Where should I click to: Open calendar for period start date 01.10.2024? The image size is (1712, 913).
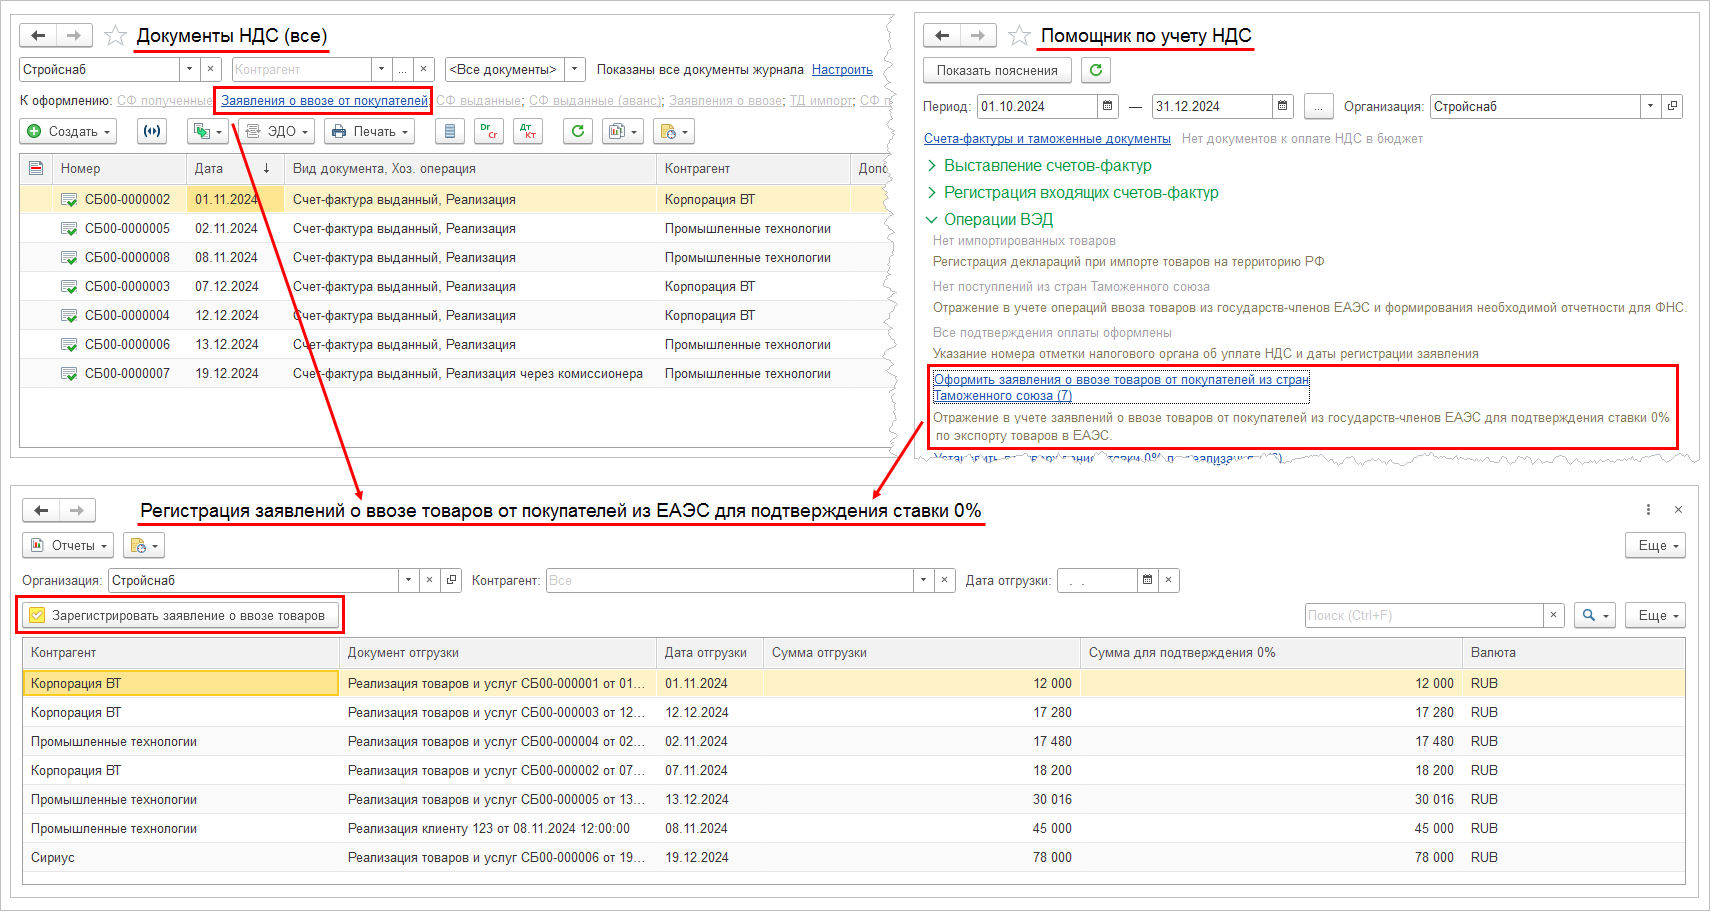tap(1107, 106)
